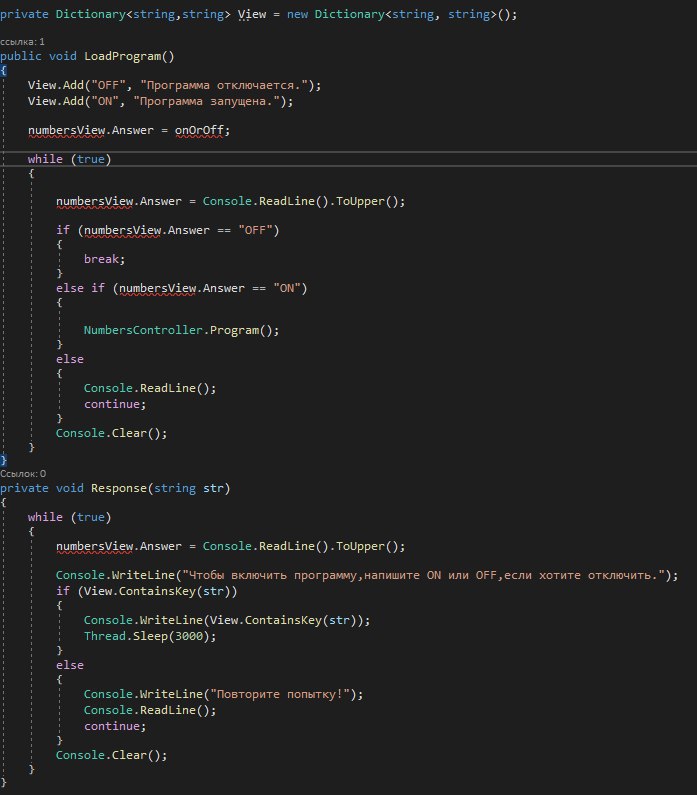
Task: Click the LoadProgram method name
Action: pyautogui.click(x=122, y=56)
